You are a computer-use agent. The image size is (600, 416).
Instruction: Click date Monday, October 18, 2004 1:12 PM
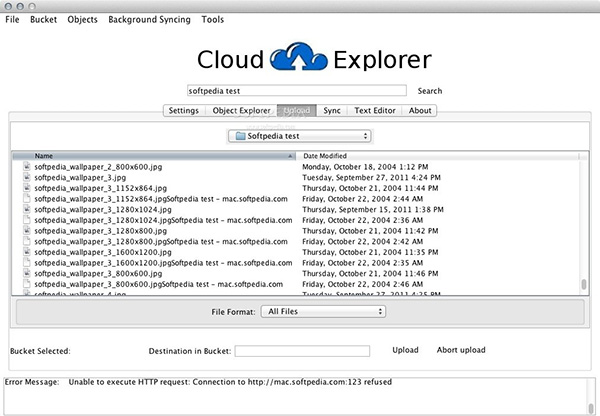[x=365, y=167]
